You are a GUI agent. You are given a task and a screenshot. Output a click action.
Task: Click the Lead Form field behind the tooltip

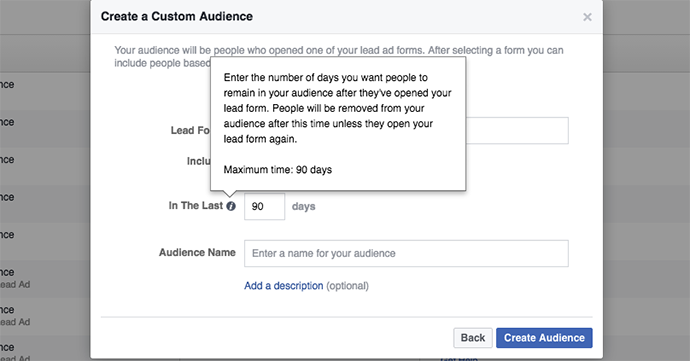point(517,130)
